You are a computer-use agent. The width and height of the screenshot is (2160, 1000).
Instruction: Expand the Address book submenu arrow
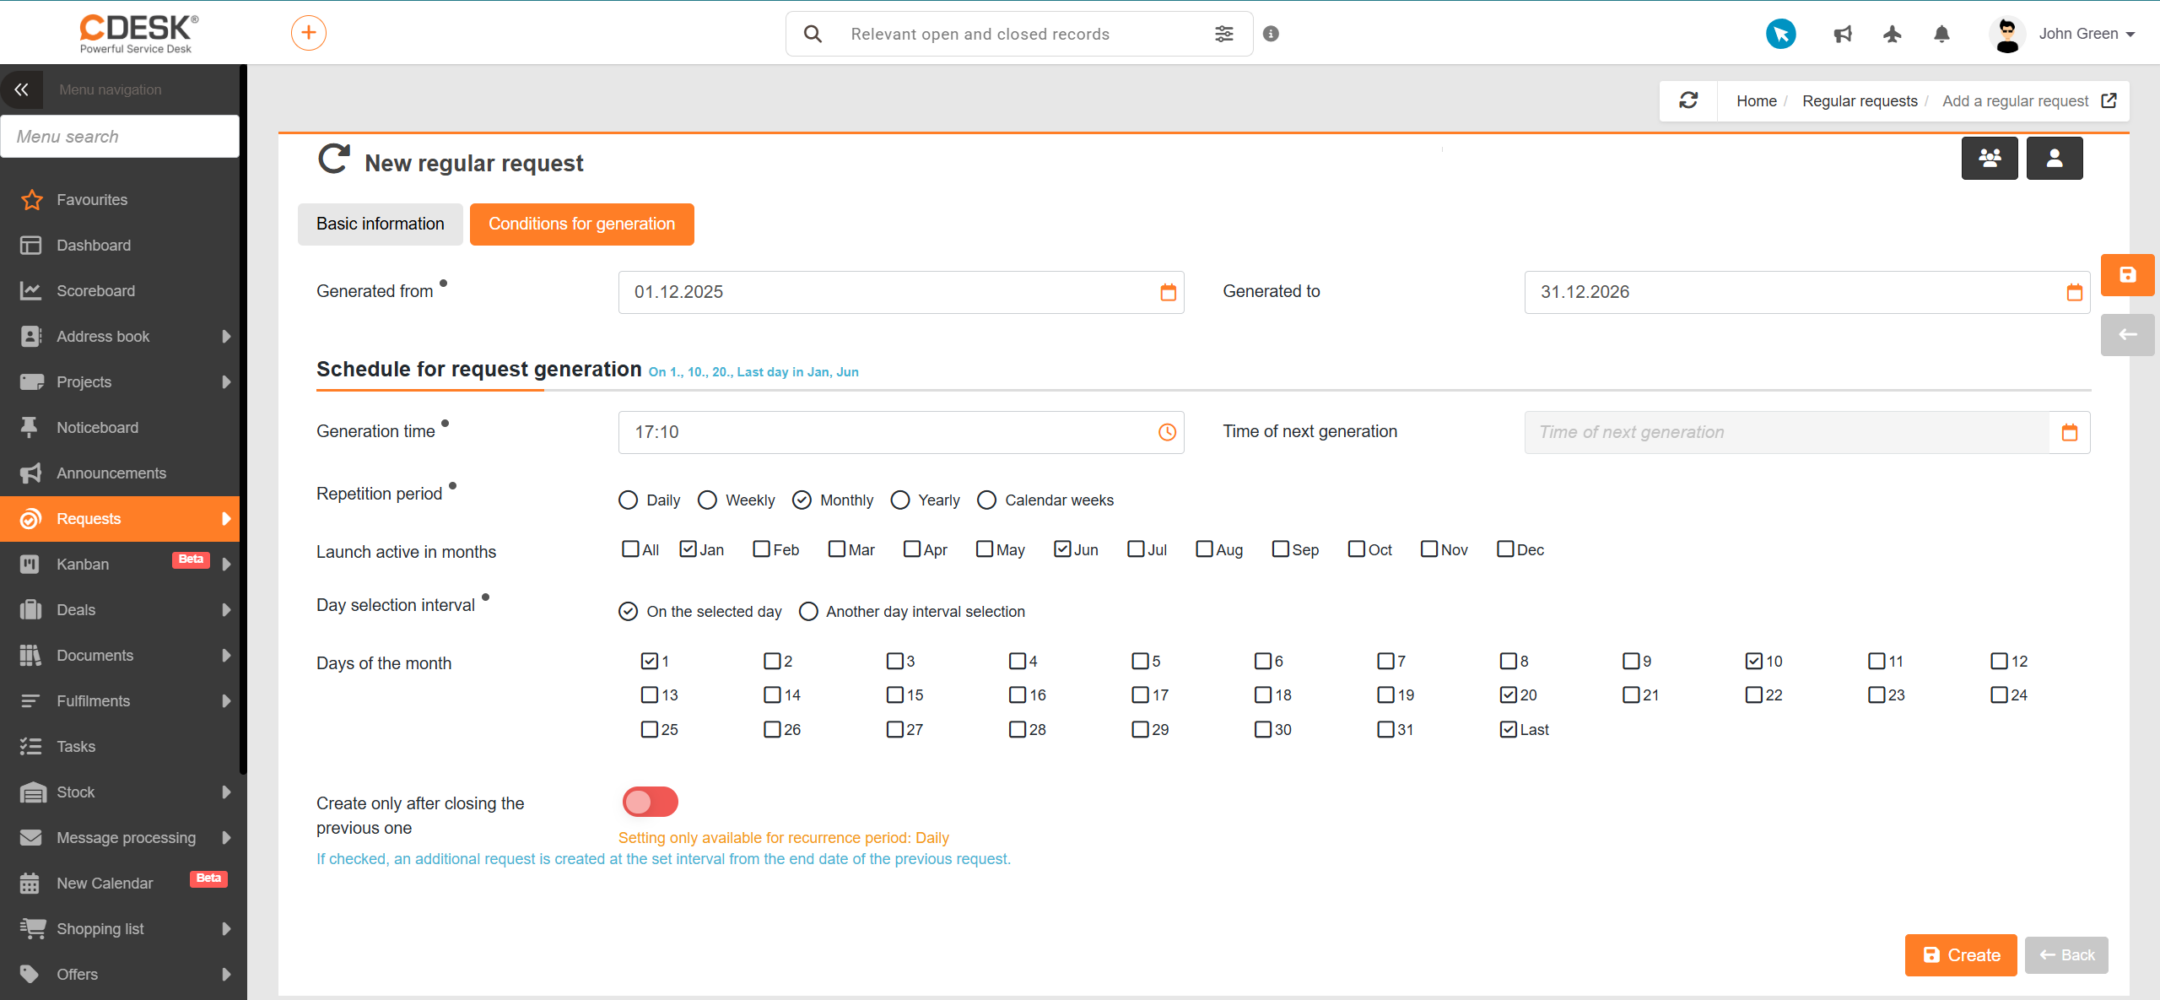pos(226,336)
